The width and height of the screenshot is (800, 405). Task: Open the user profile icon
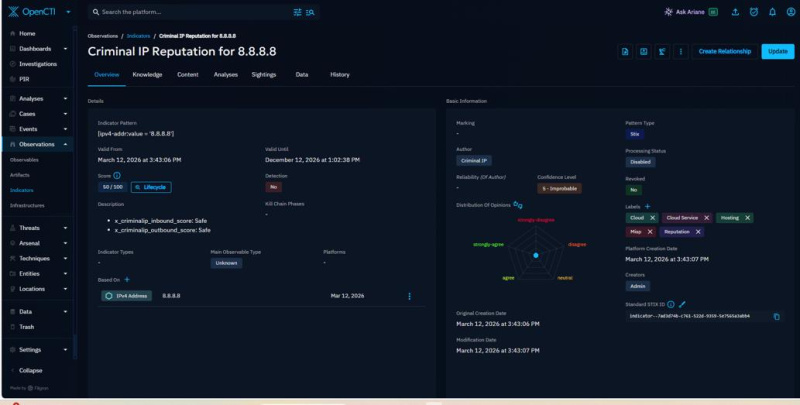(x=791, y=12)
